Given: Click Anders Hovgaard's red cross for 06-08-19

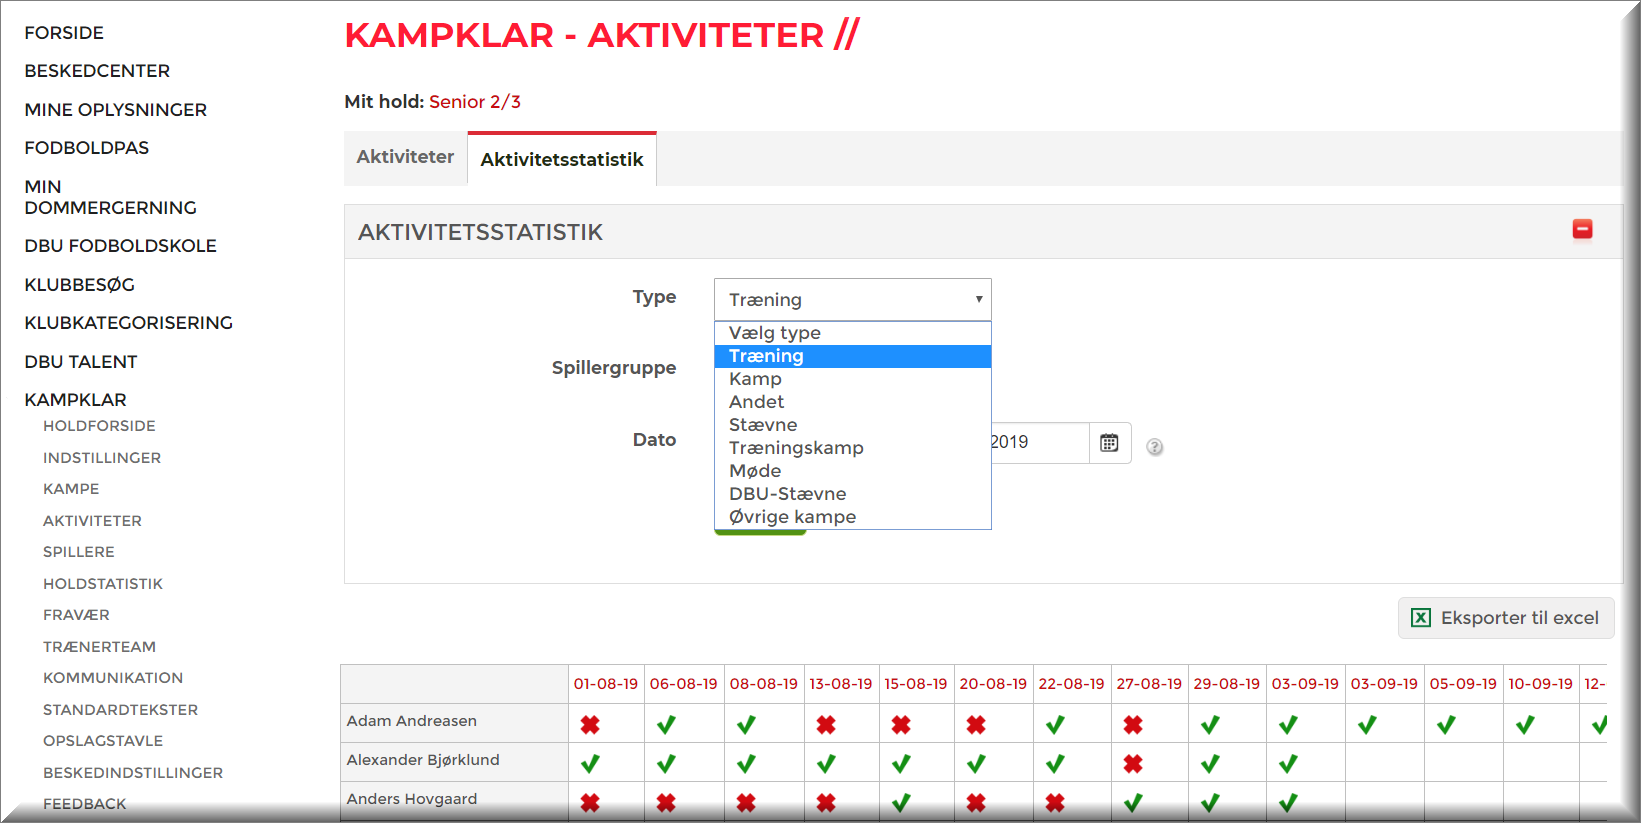Looking at the screenshot, I should (x=666, y=803).
